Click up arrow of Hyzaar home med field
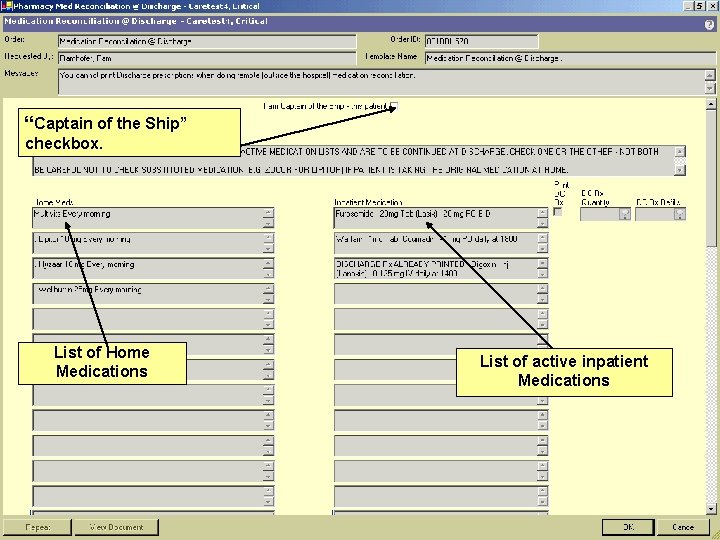Viewport: 720px width, 540px height. point(269,264)
